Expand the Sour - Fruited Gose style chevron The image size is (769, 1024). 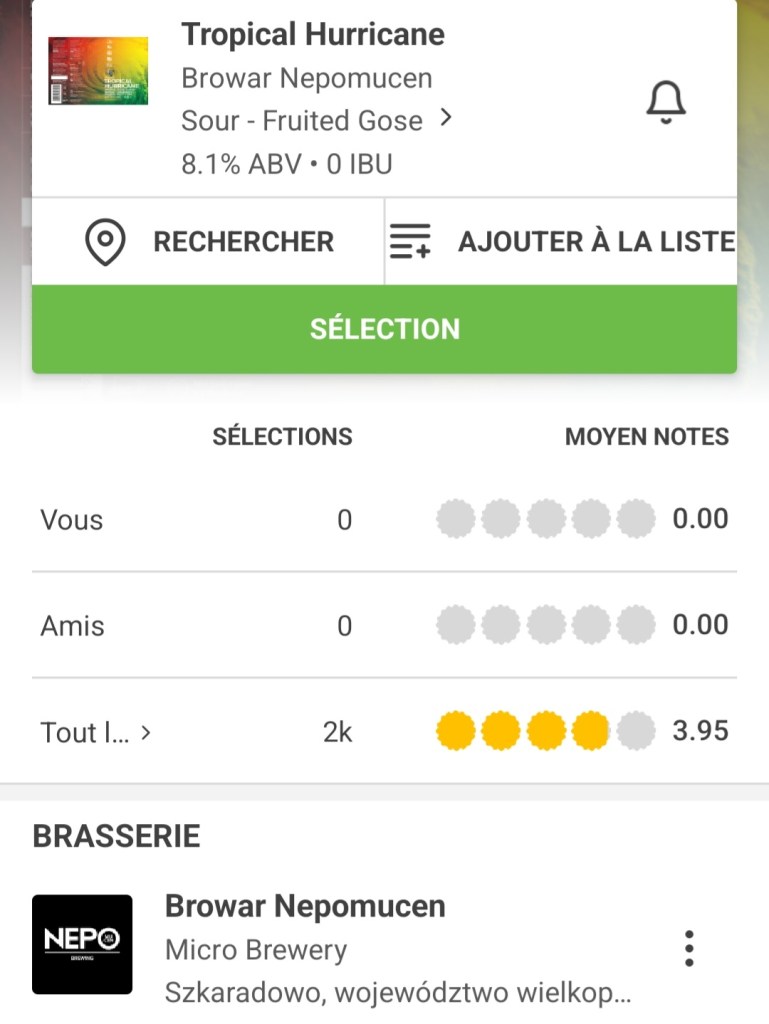click(446, 119)
